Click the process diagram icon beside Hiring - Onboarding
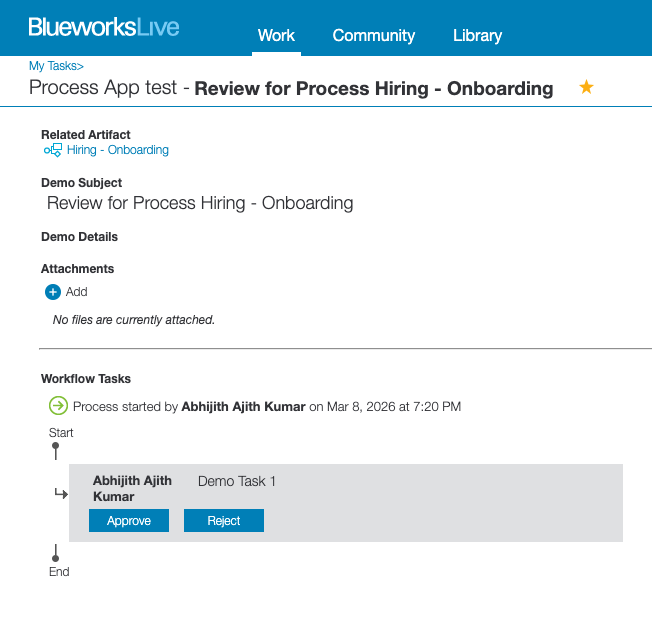The width and height of the screenshot is (652, 625). tap(53, 150)
